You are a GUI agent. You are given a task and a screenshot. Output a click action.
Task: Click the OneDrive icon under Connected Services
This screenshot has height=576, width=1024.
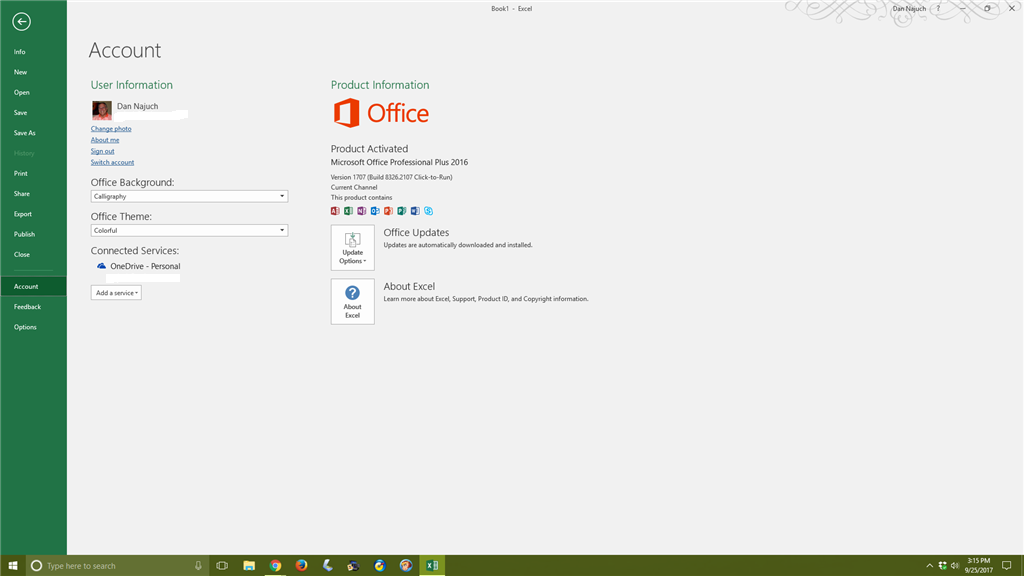101,266
